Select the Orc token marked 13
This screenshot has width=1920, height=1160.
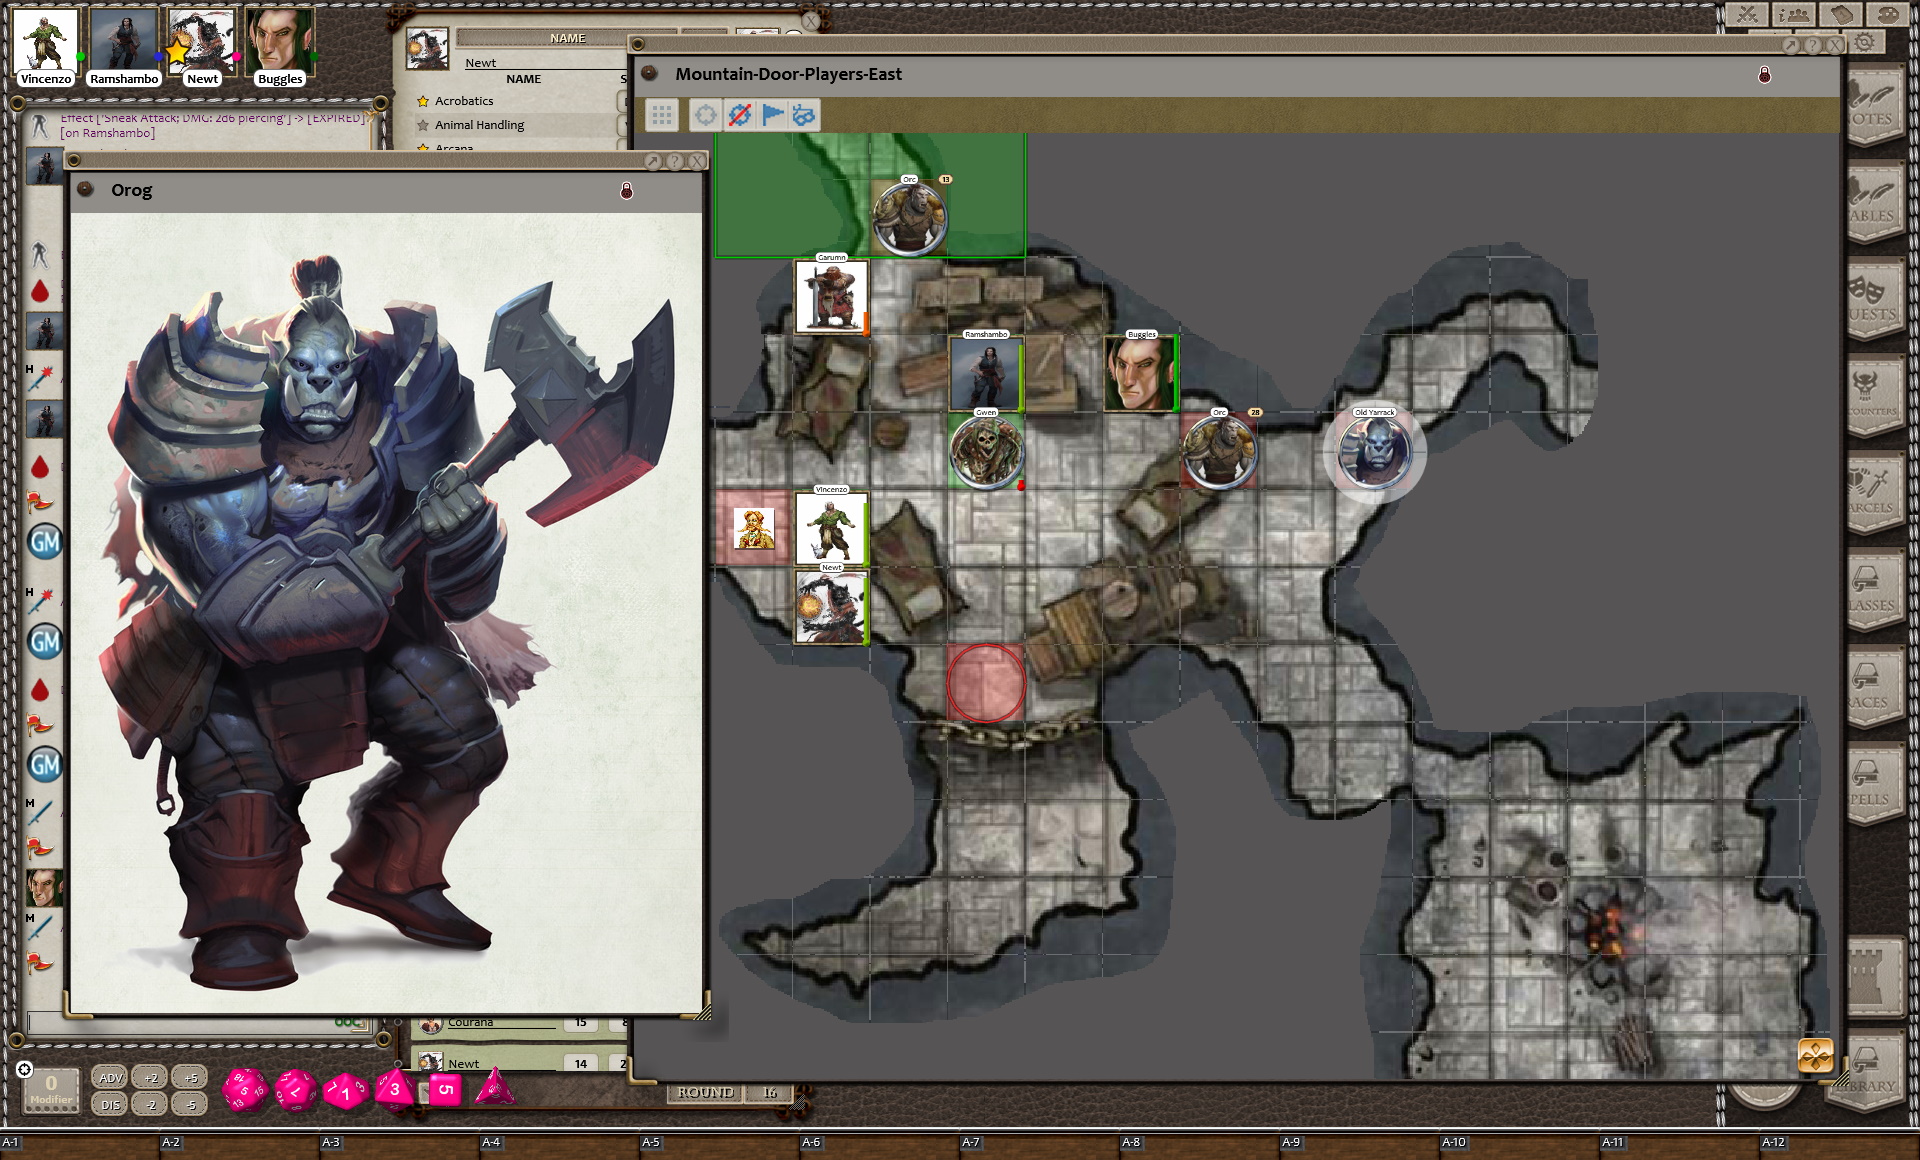pos(909,219)
